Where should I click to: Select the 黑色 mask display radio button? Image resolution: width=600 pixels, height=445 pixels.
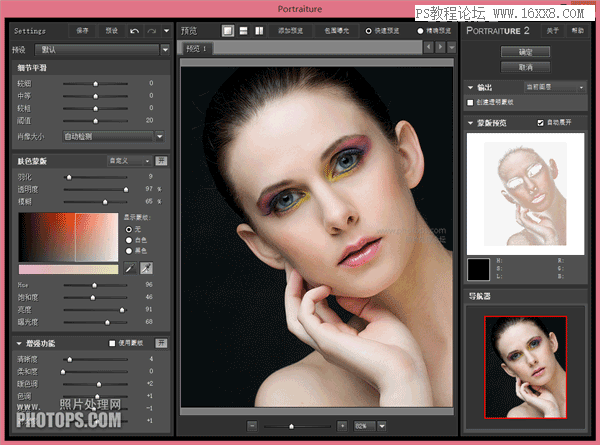(x=129, y=251)
